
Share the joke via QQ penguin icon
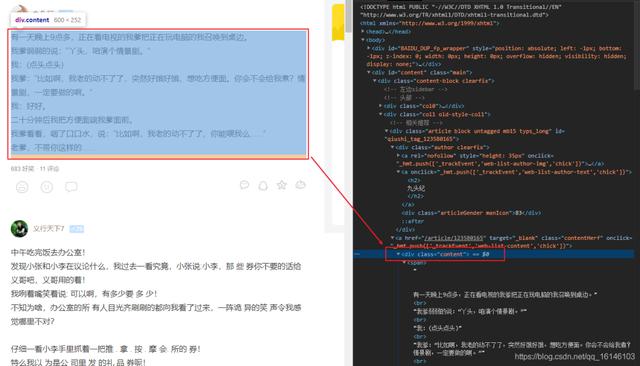coord(263,186)
